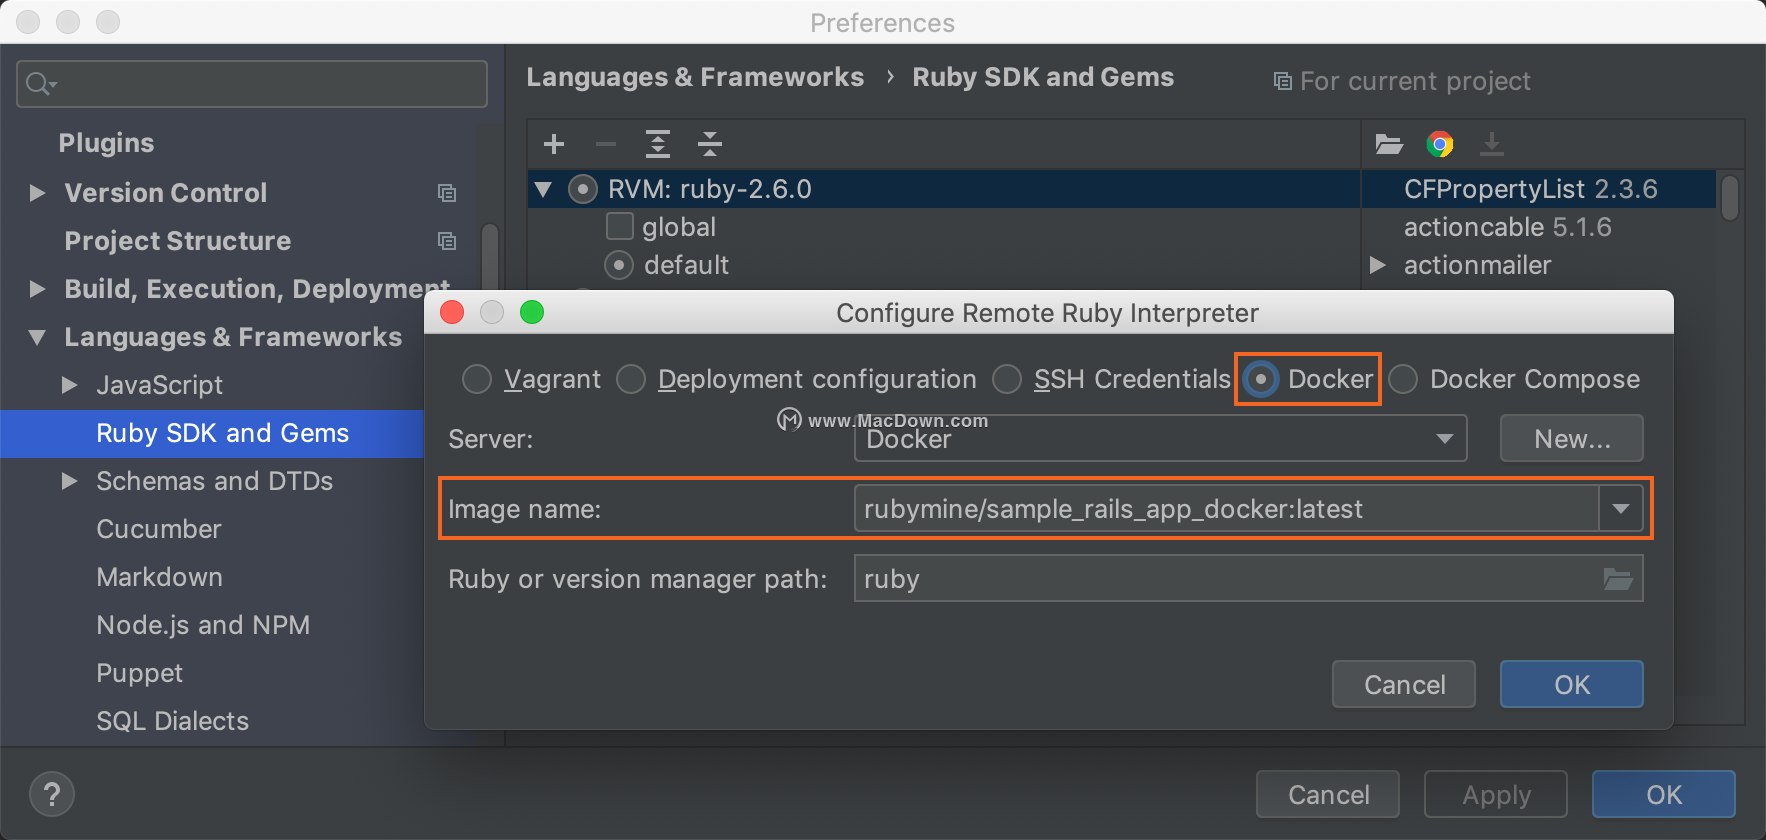
Task: Remove the selected SDK with the minus icon
Action: coord(606,144)
